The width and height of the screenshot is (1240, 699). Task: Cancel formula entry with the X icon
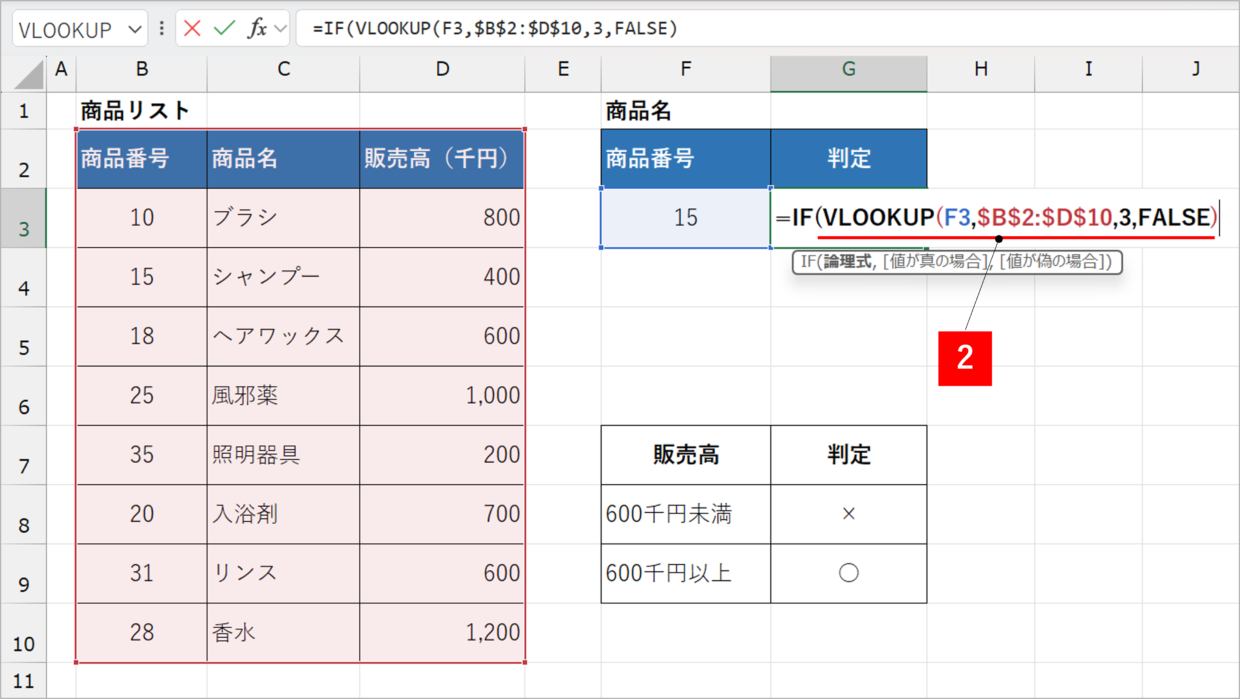click(192, 29)
